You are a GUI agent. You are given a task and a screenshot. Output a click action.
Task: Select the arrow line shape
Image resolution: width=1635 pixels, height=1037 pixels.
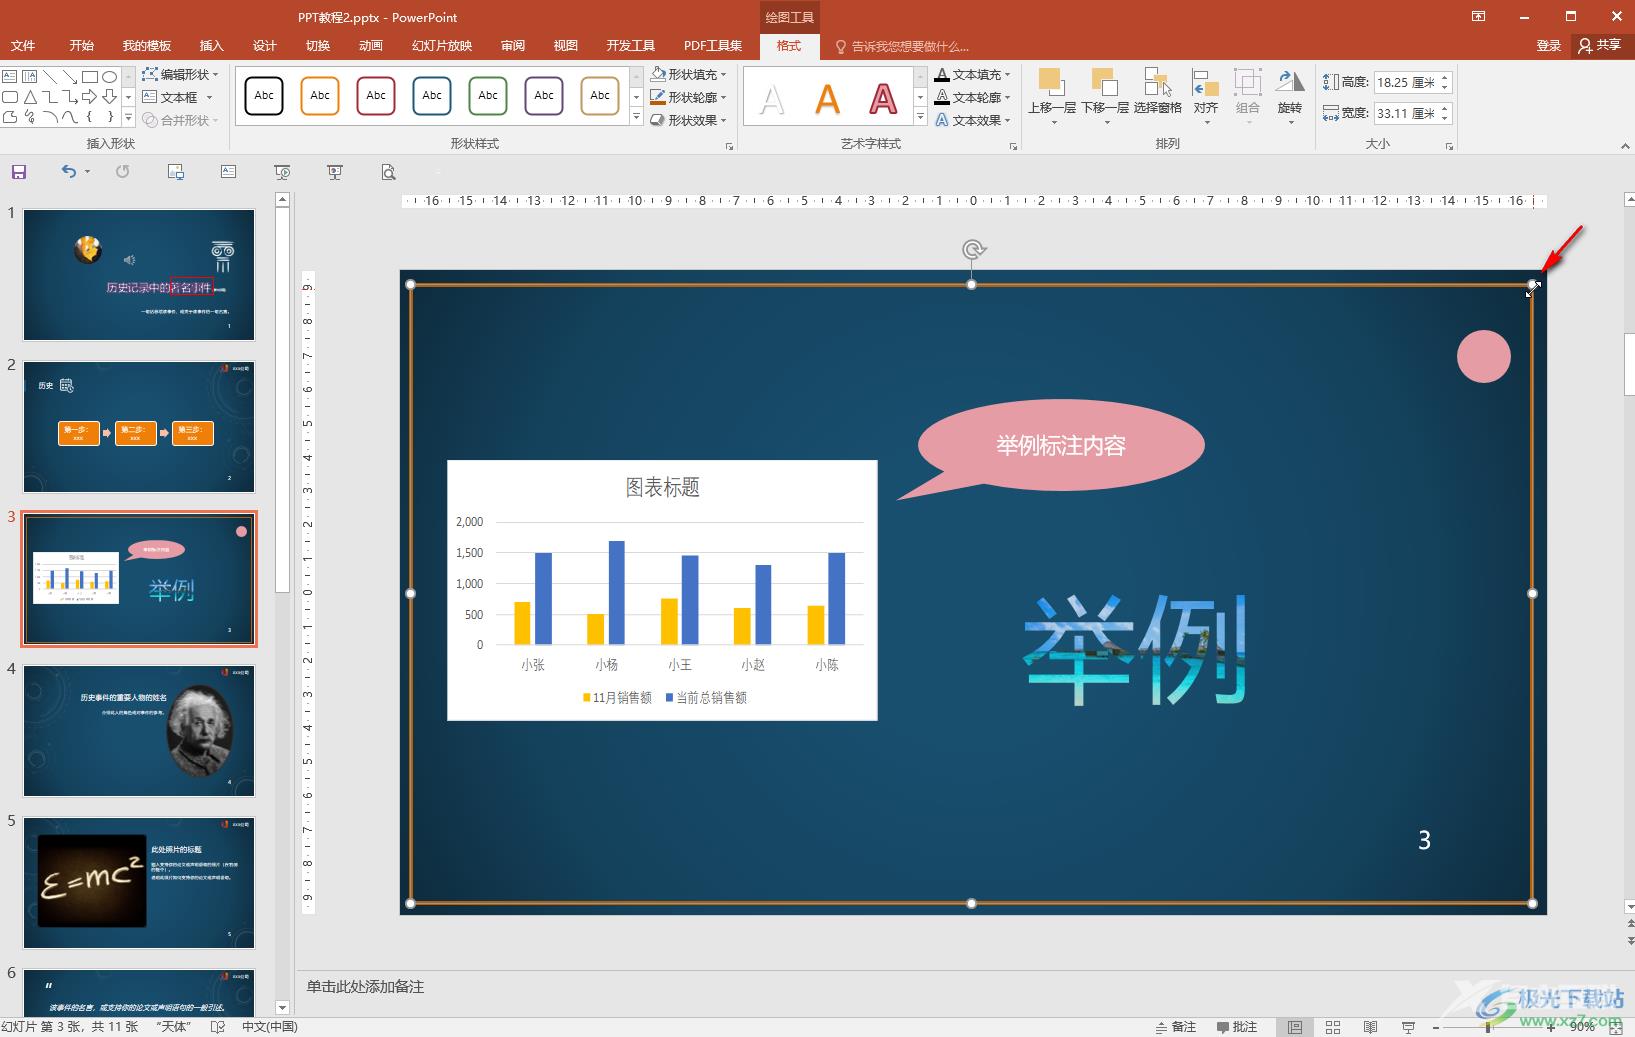click(x=70, y=77)
